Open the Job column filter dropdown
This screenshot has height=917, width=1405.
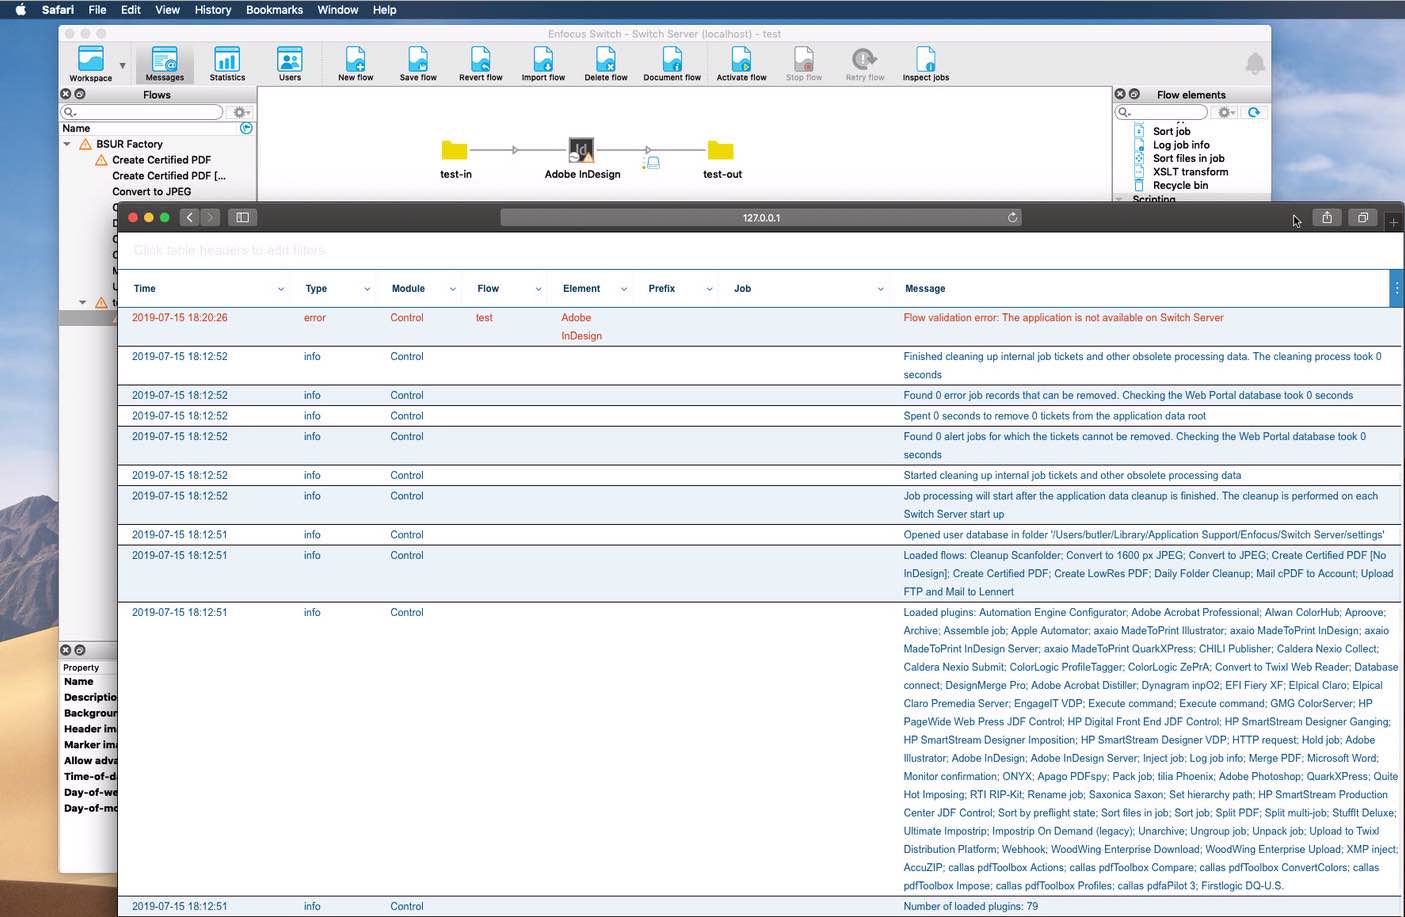pos(880,289)
